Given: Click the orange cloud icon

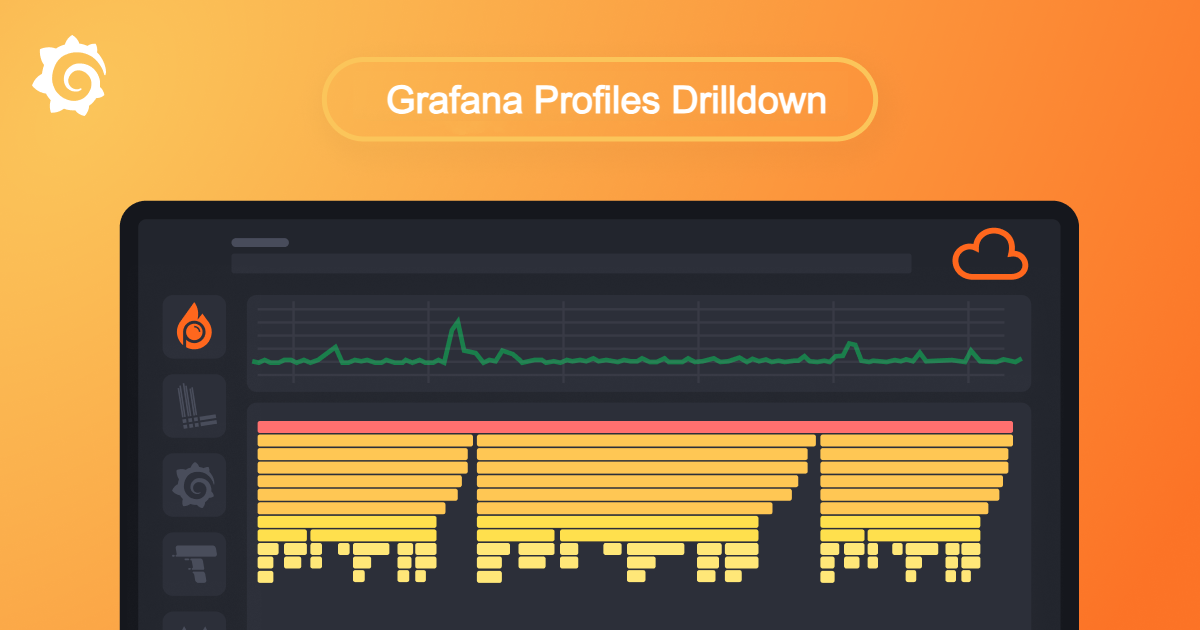Looking at the screenshot, I should click(x=990, y=254).
